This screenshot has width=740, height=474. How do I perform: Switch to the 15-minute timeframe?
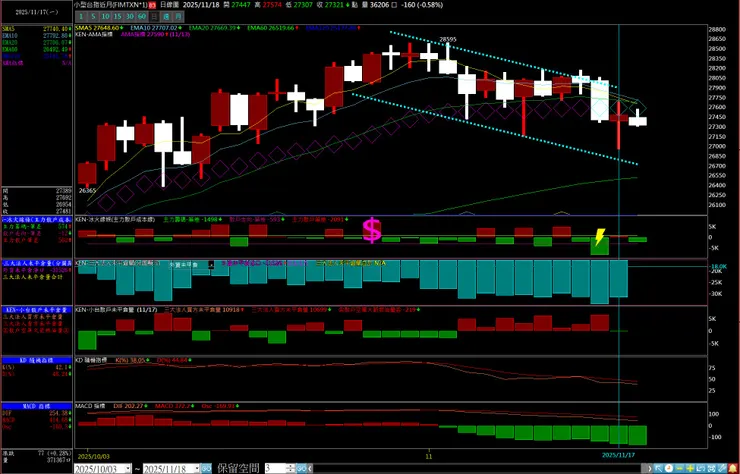(x=118, y=17)
